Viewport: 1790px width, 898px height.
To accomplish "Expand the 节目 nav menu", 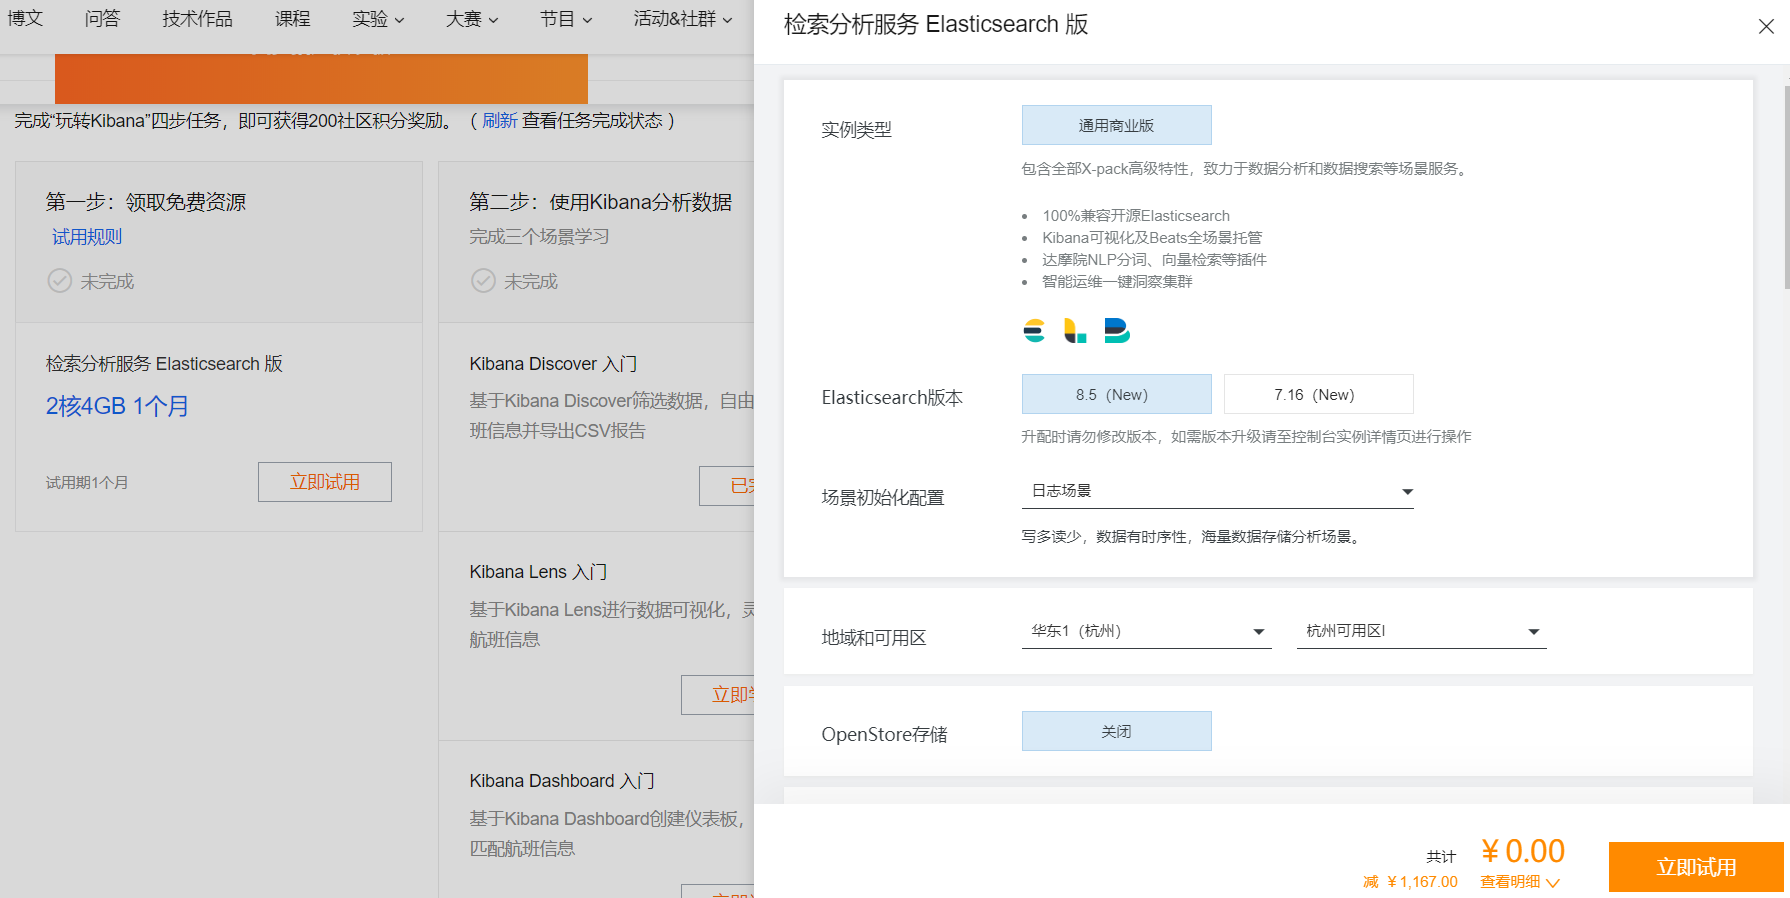I will click(x=566, y=19).
